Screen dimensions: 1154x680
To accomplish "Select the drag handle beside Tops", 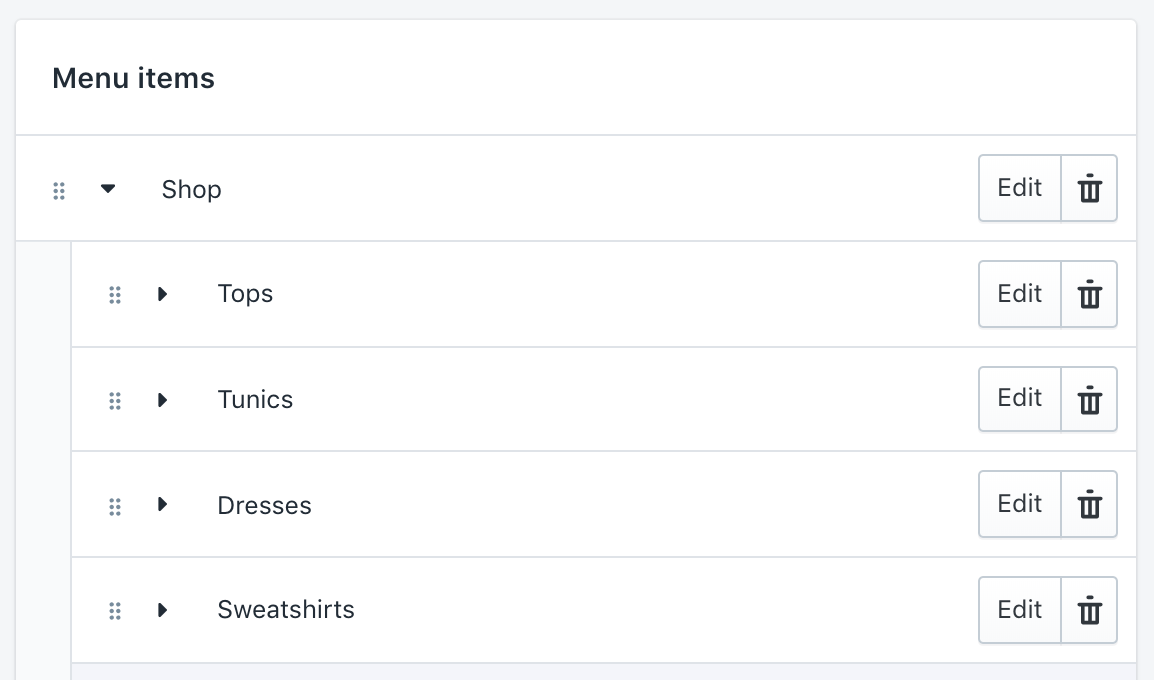I will [114, 294].
